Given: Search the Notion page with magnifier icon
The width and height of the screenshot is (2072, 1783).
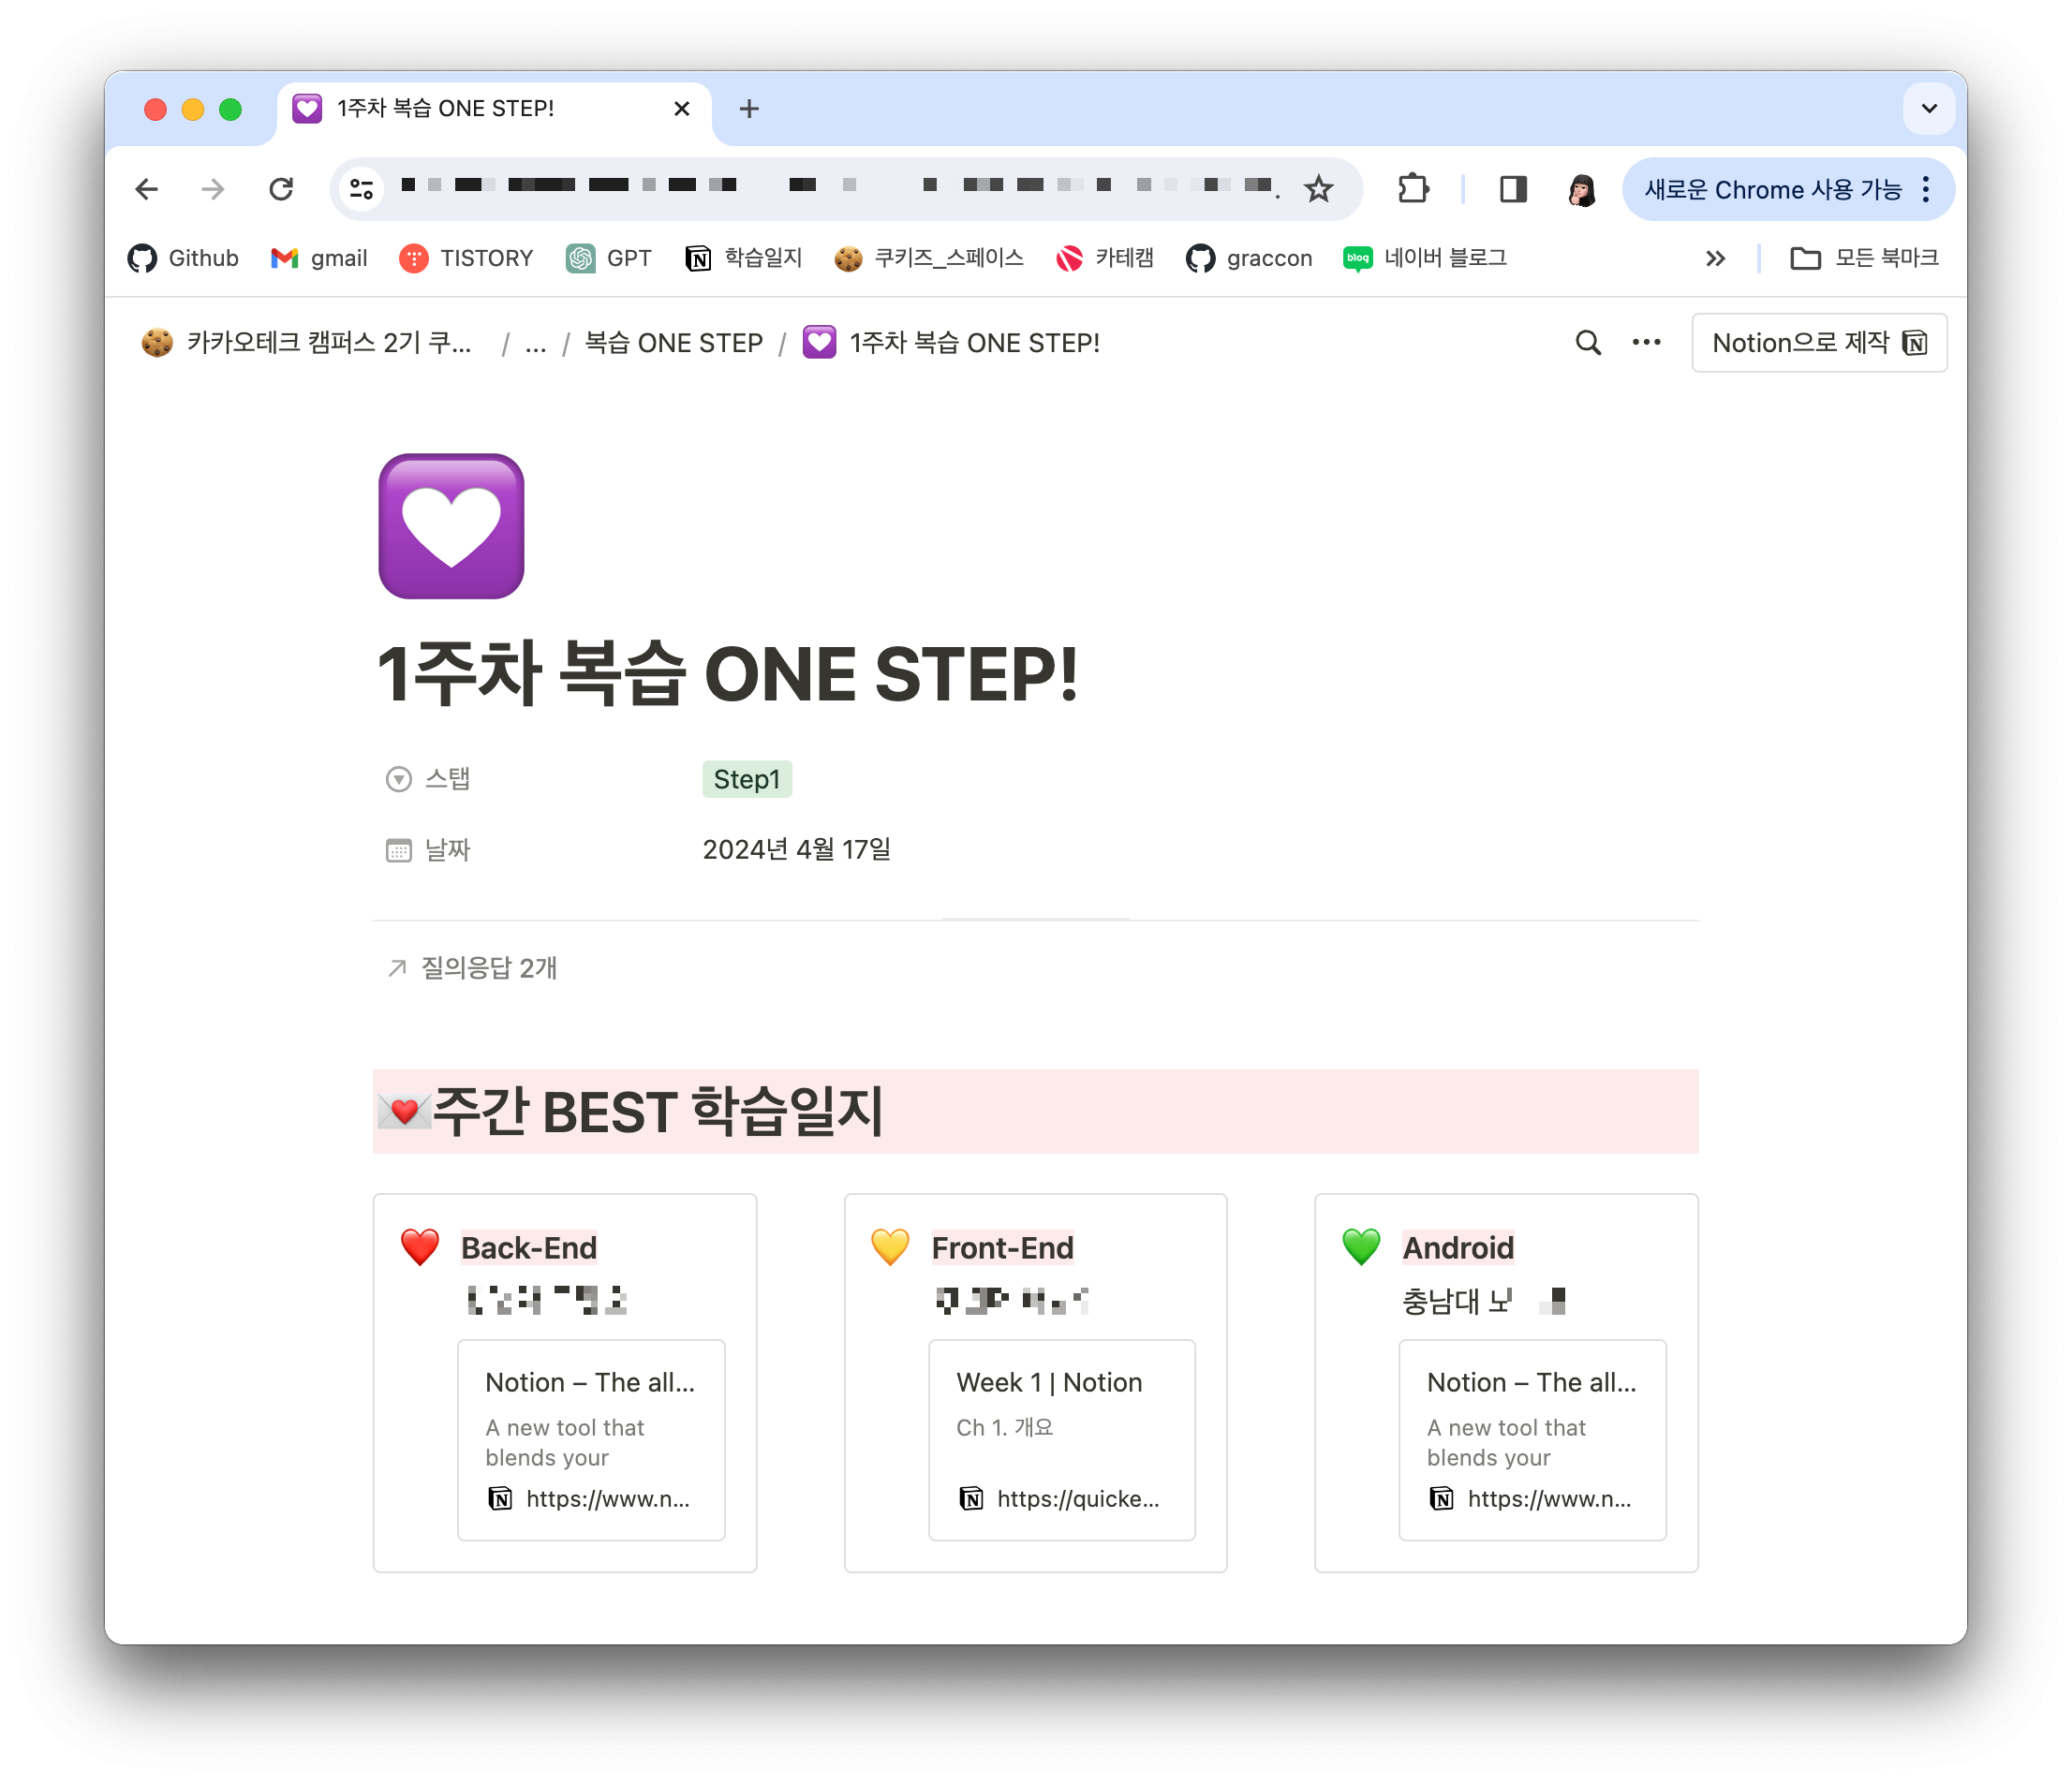Looking at the screenshot, I should click(1588, 343).
